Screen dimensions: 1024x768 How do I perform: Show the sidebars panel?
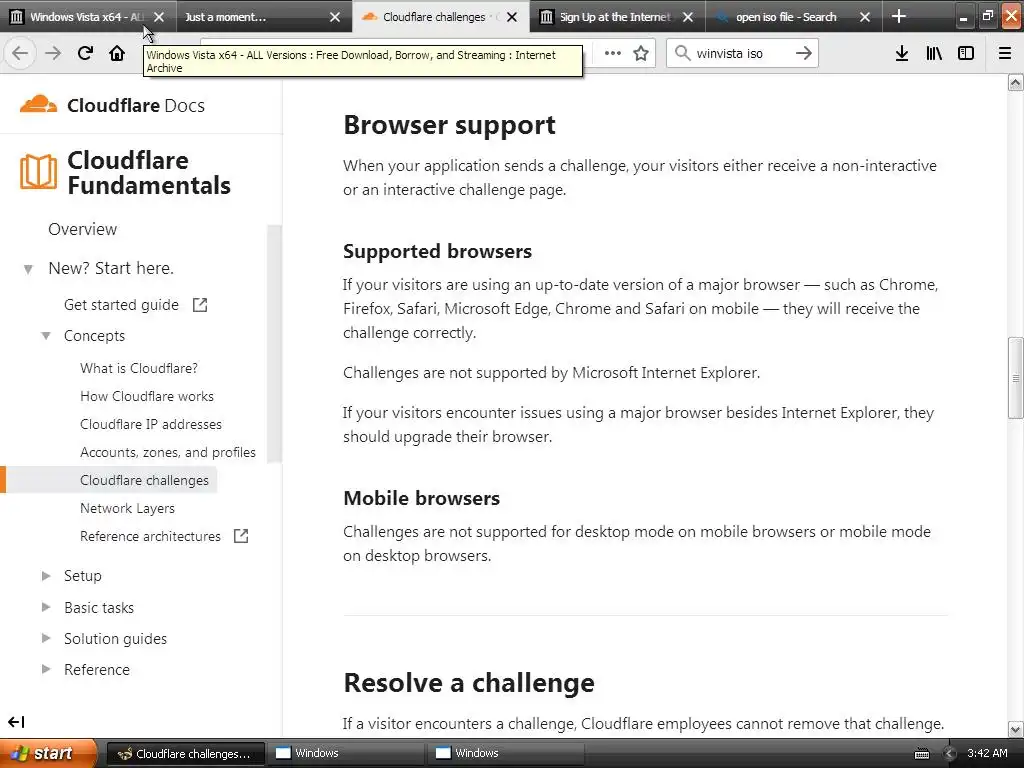(x=966, y=53)
